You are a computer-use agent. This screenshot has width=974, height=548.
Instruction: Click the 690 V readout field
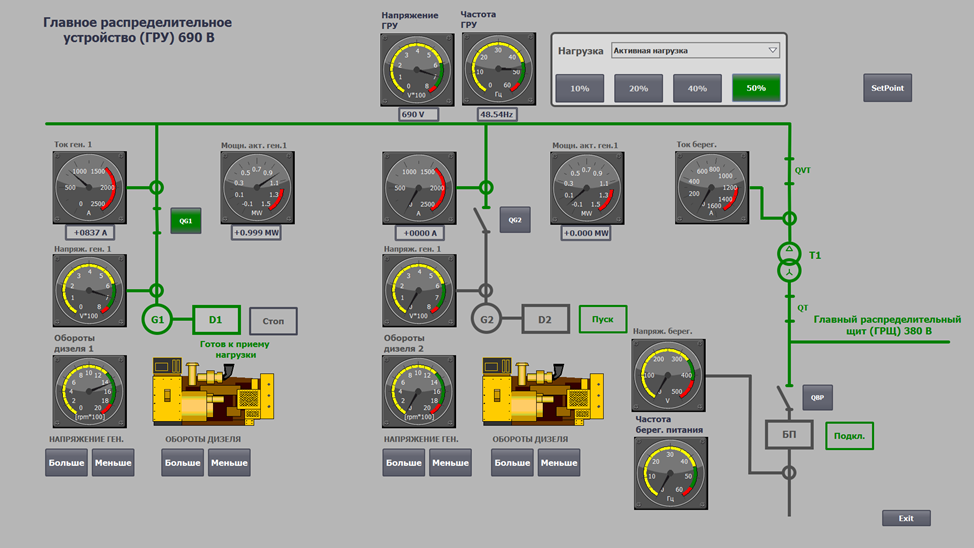[417, 114]
